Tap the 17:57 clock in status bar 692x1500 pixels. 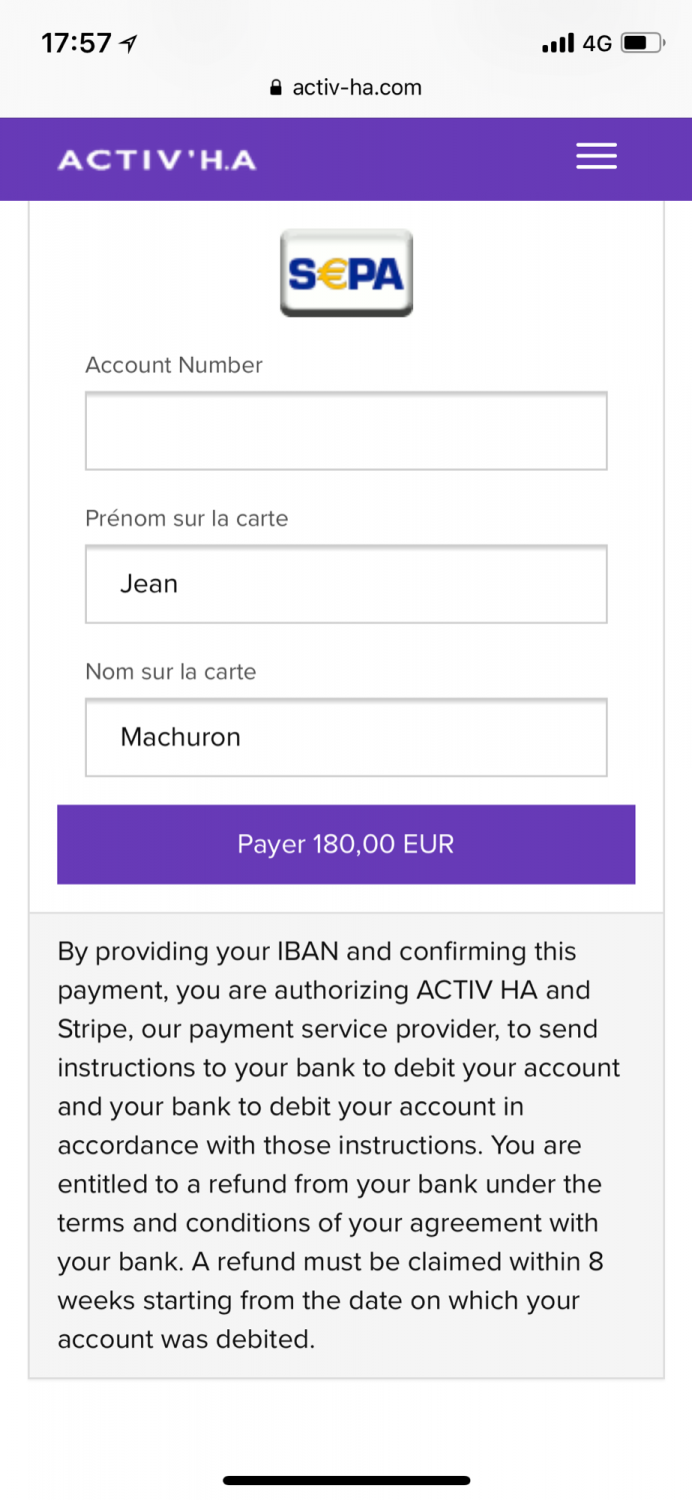point(77,43)
